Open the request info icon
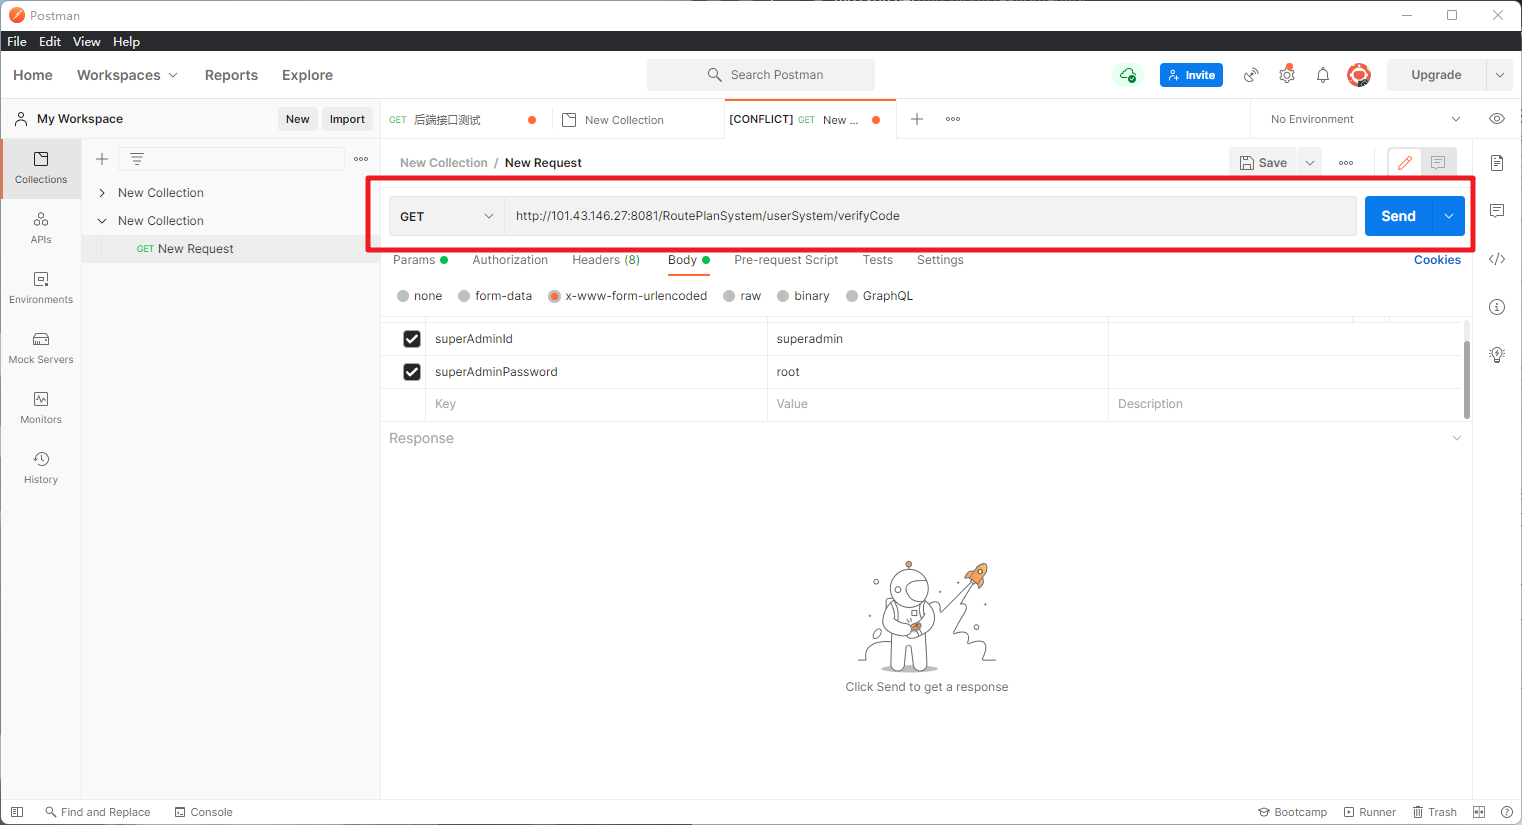The image size is (1522, 825). click(1497, 307)
